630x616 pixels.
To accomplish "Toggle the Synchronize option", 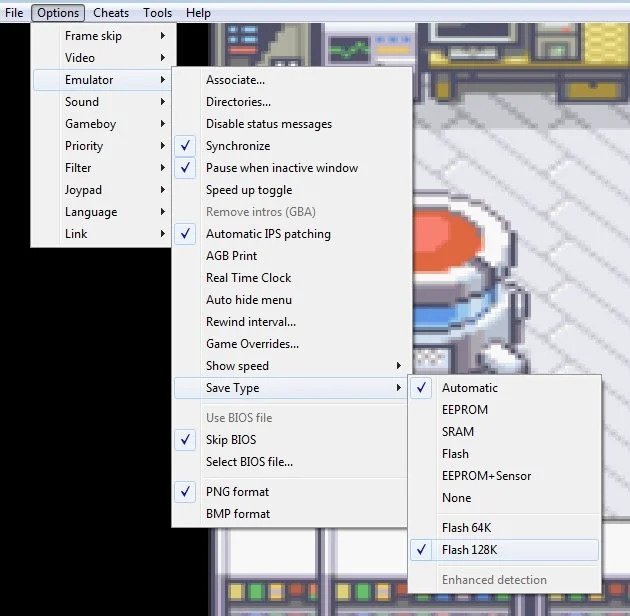I will tap(238, 146).
